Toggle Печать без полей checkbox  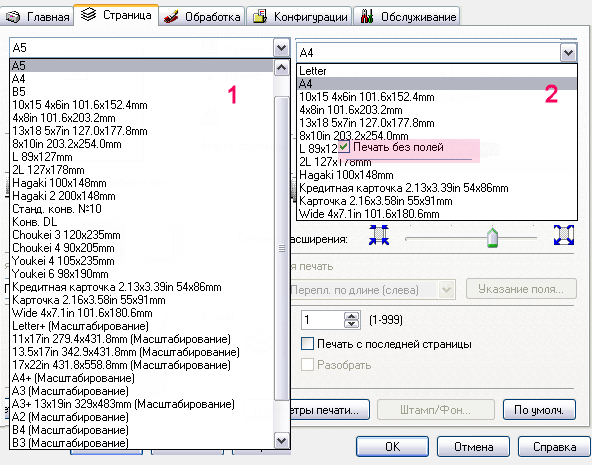[344, 146]
